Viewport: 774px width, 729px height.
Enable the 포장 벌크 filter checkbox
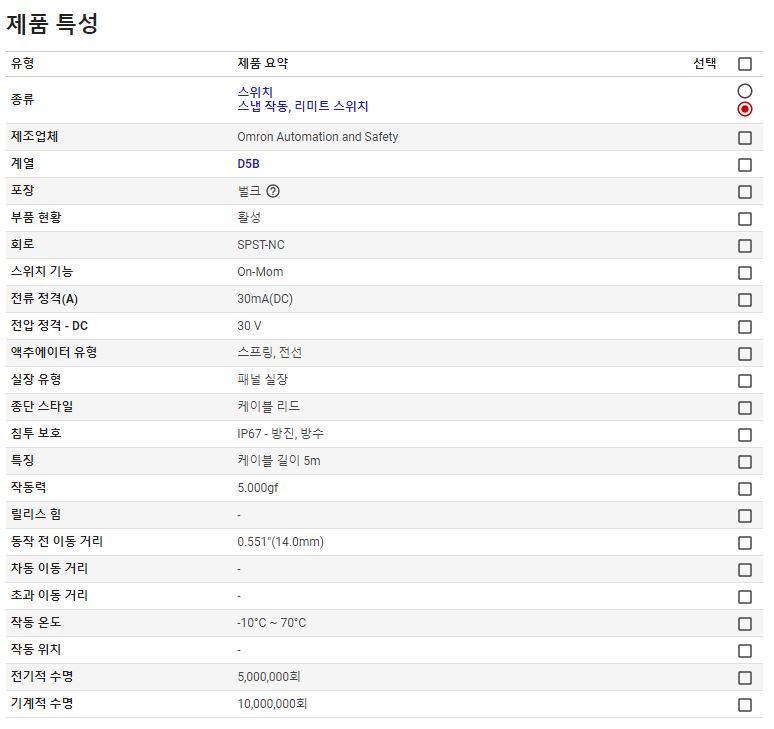[744, 192]
